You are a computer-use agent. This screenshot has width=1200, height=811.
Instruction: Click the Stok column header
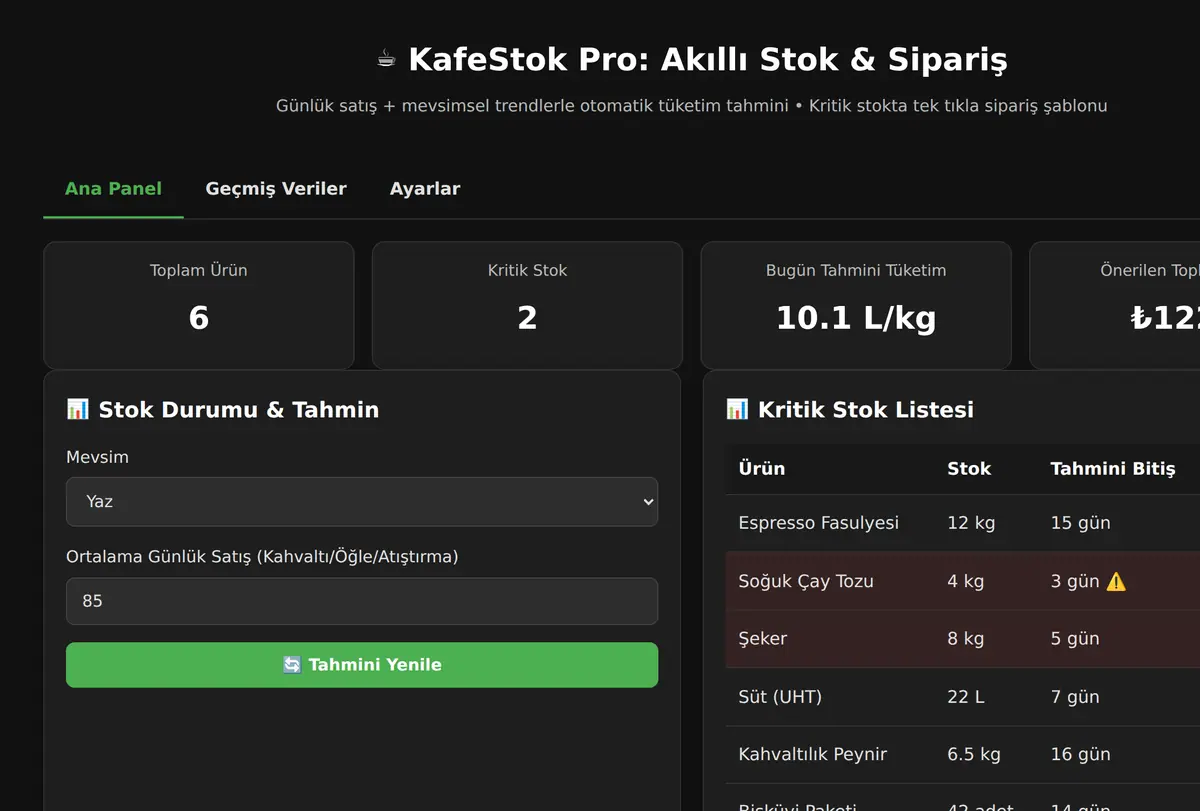pyautogui.click(x=969, y=469)
